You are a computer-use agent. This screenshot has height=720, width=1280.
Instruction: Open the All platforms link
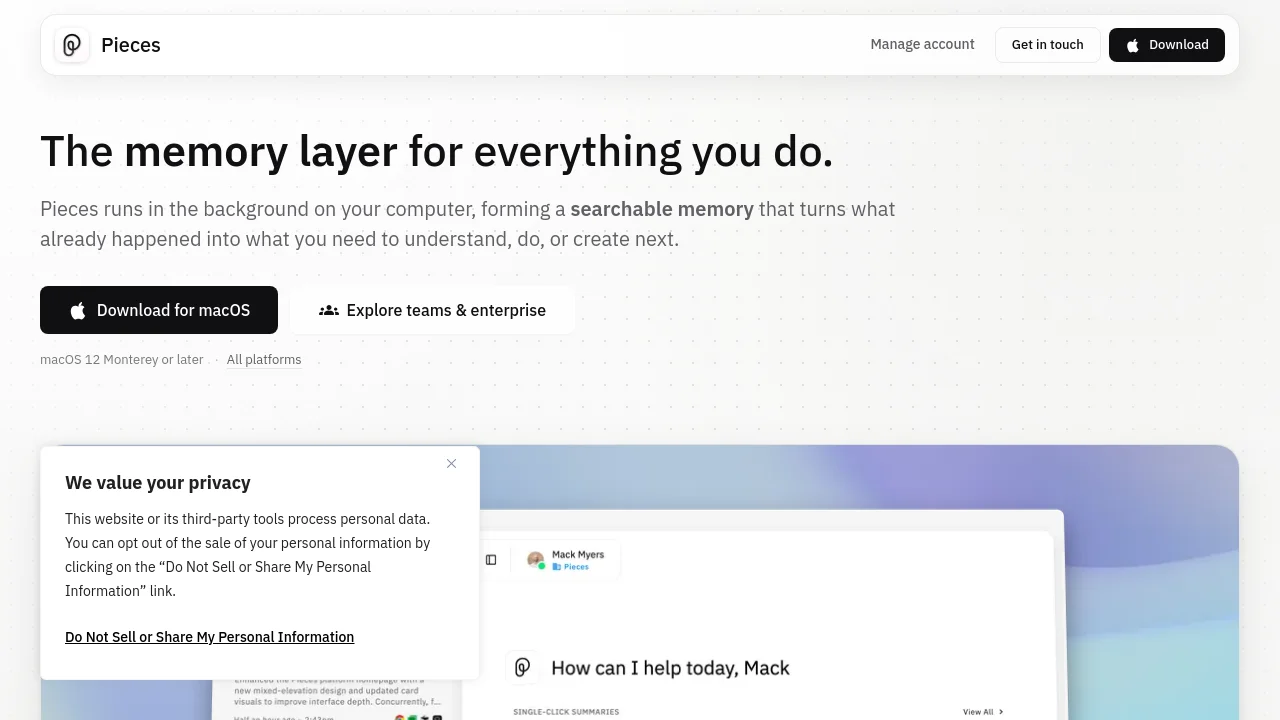point(264,360)
